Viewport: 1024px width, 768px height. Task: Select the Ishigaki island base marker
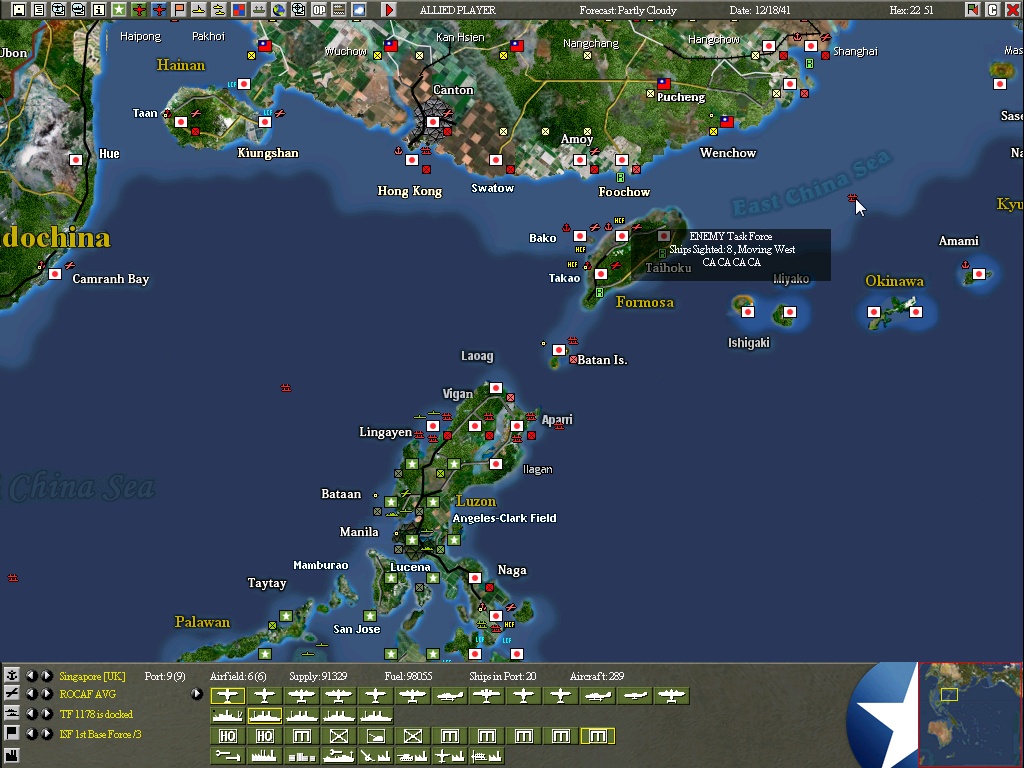point(748,312)
